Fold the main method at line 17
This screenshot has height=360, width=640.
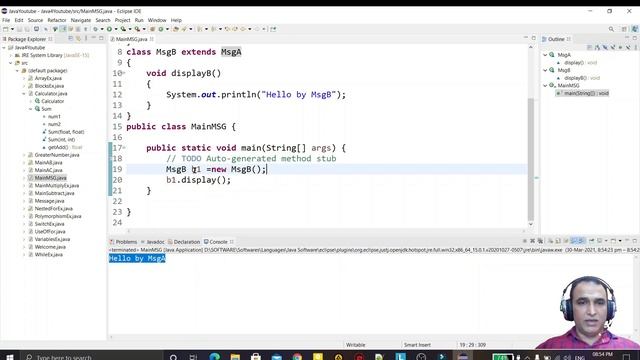click(x=124, y=148)
